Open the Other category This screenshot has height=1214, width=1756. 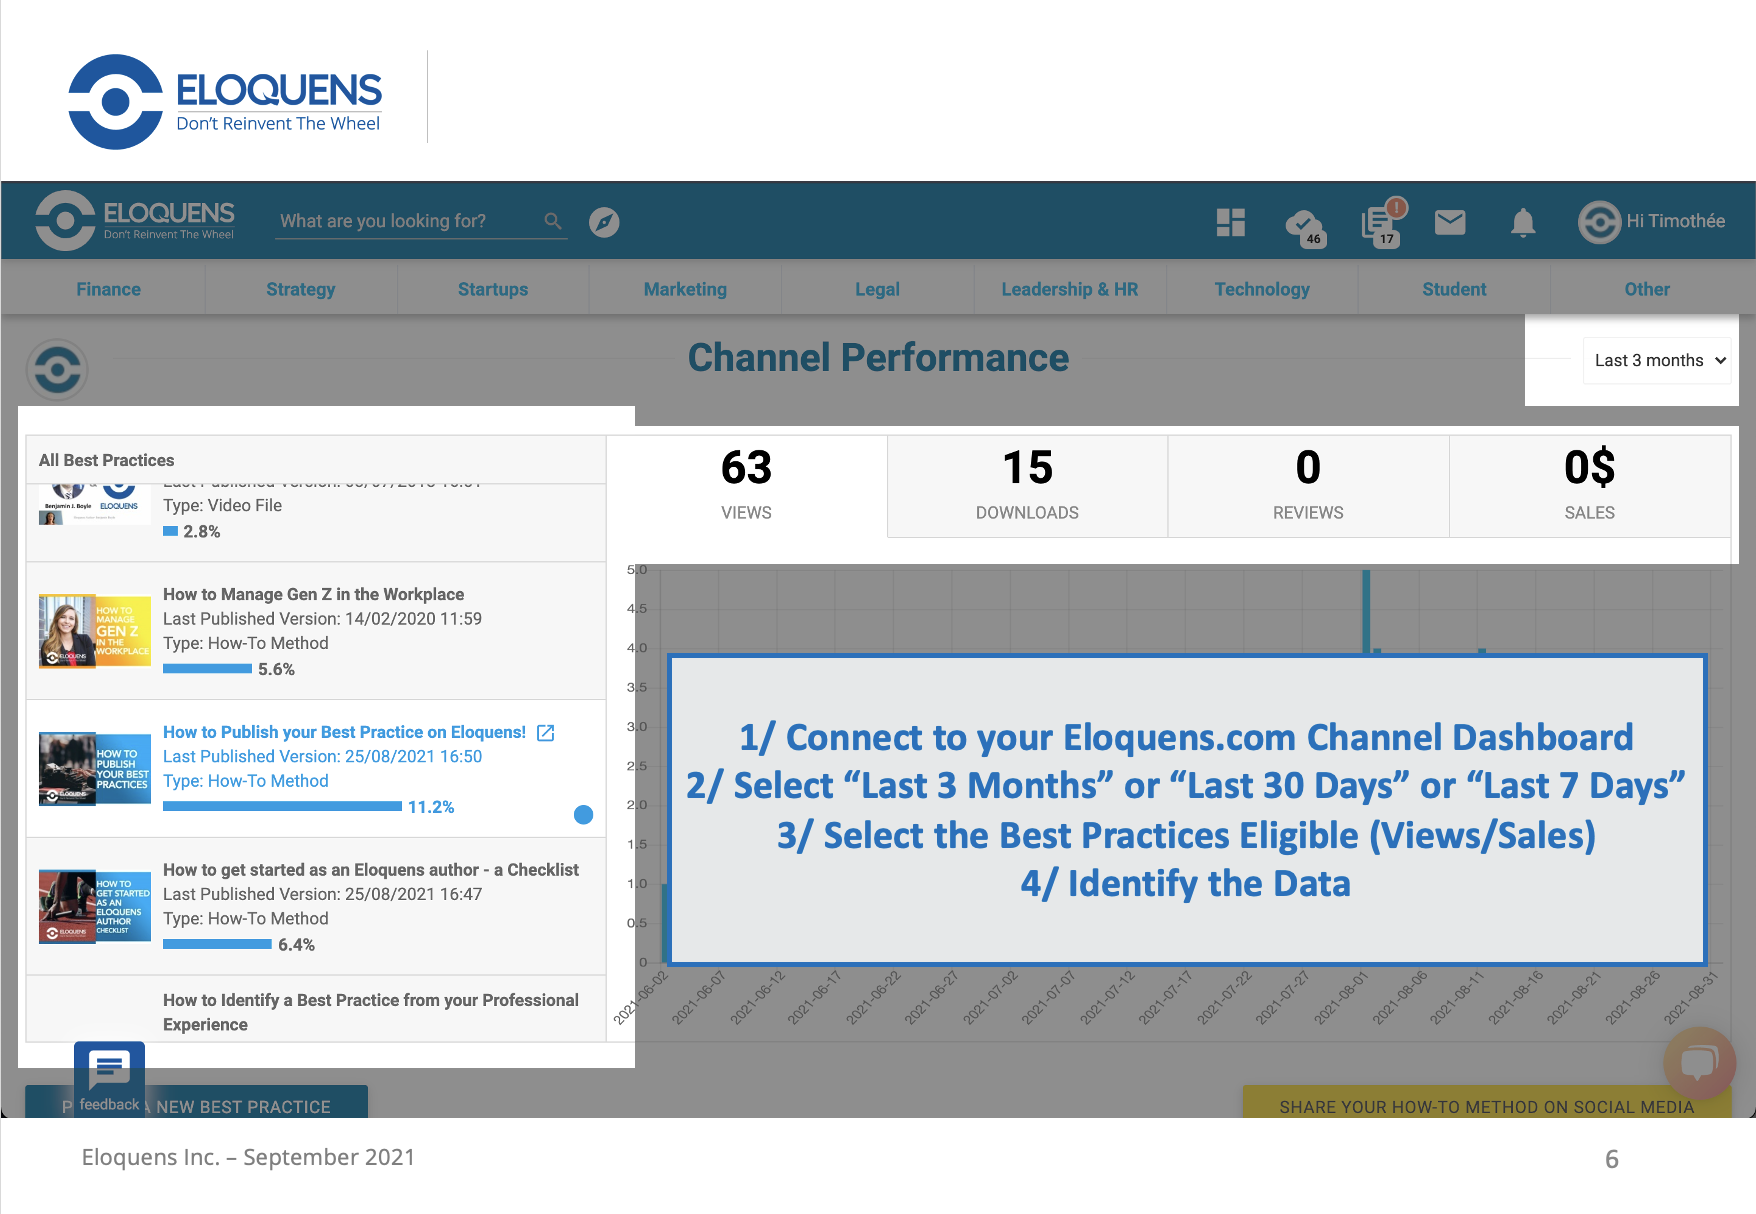click(x=1647, y=289)
